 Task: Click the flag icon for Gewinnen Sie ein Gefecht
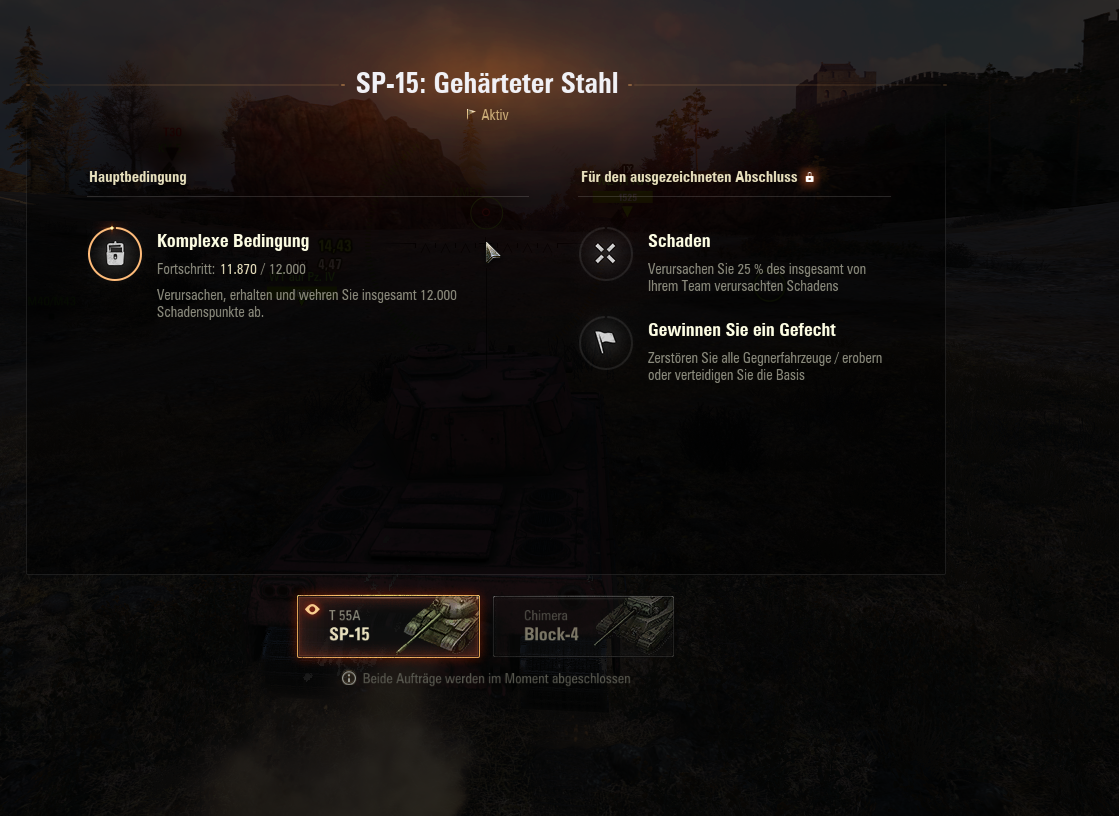point(605,343)
